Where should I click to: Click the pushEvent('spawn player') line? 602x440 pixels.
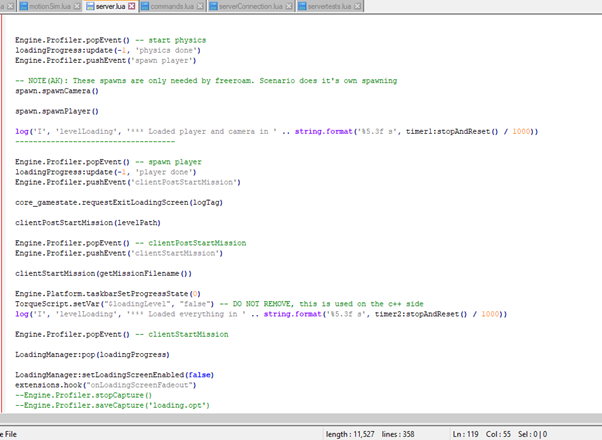tap(106, 60)
